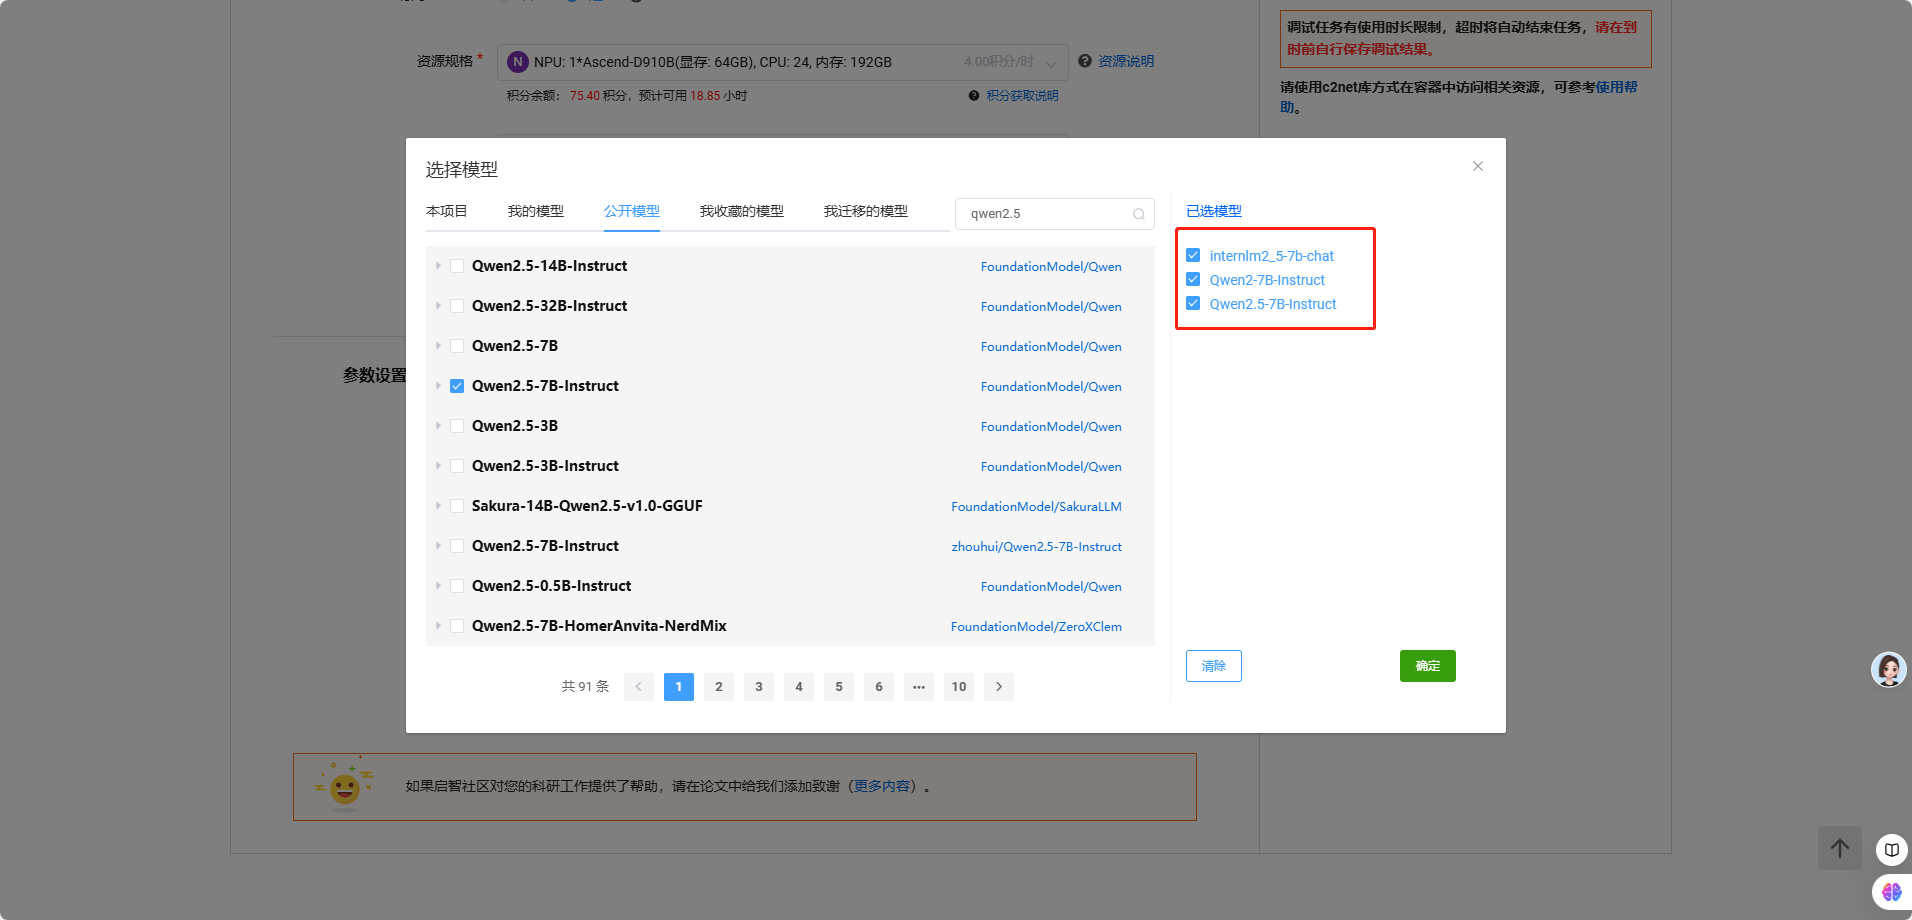
Task: Open the 积分获取说明 link
Action: 1022,96
